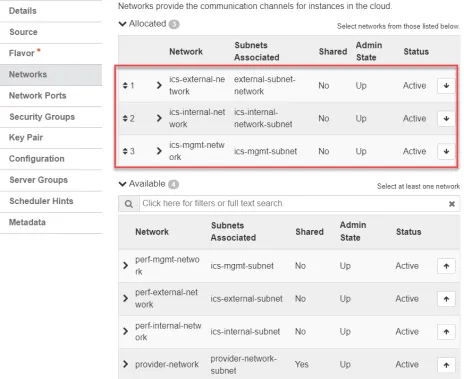
Task: Remove ics-mgmt-network using its down arrow
Action: pos(446,151)
